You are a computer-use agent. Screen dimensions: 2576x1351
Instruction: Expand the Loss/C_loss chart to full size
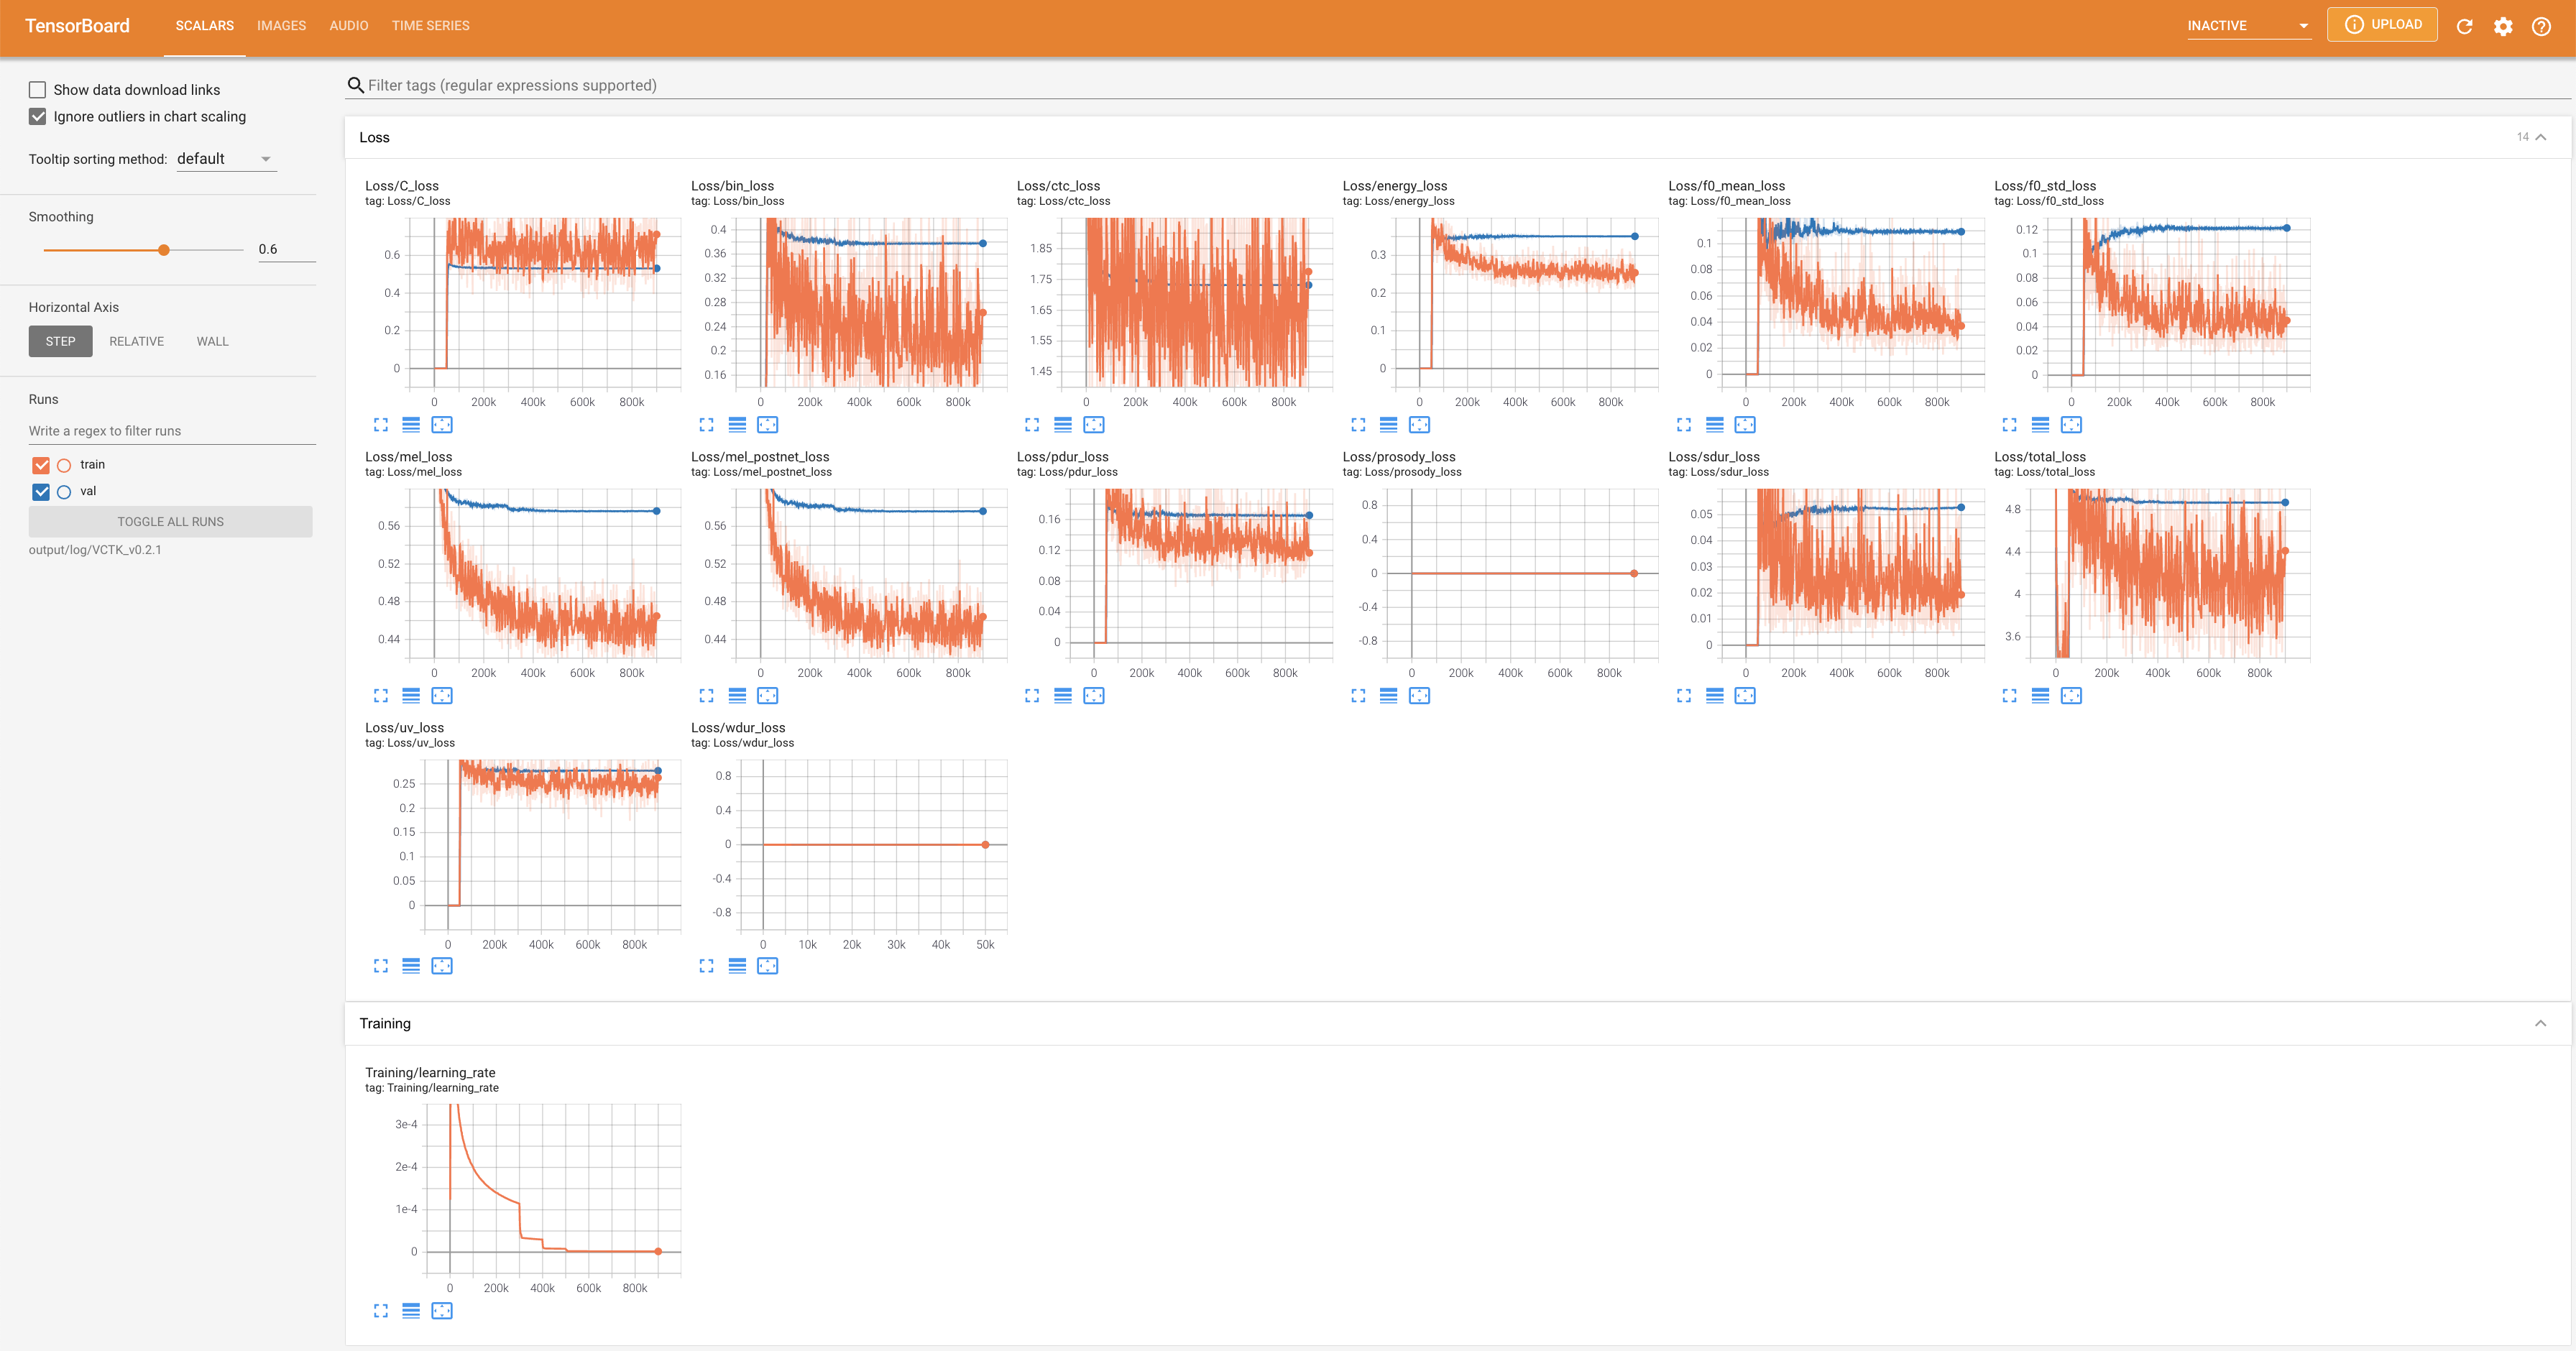tap(381, 425)
